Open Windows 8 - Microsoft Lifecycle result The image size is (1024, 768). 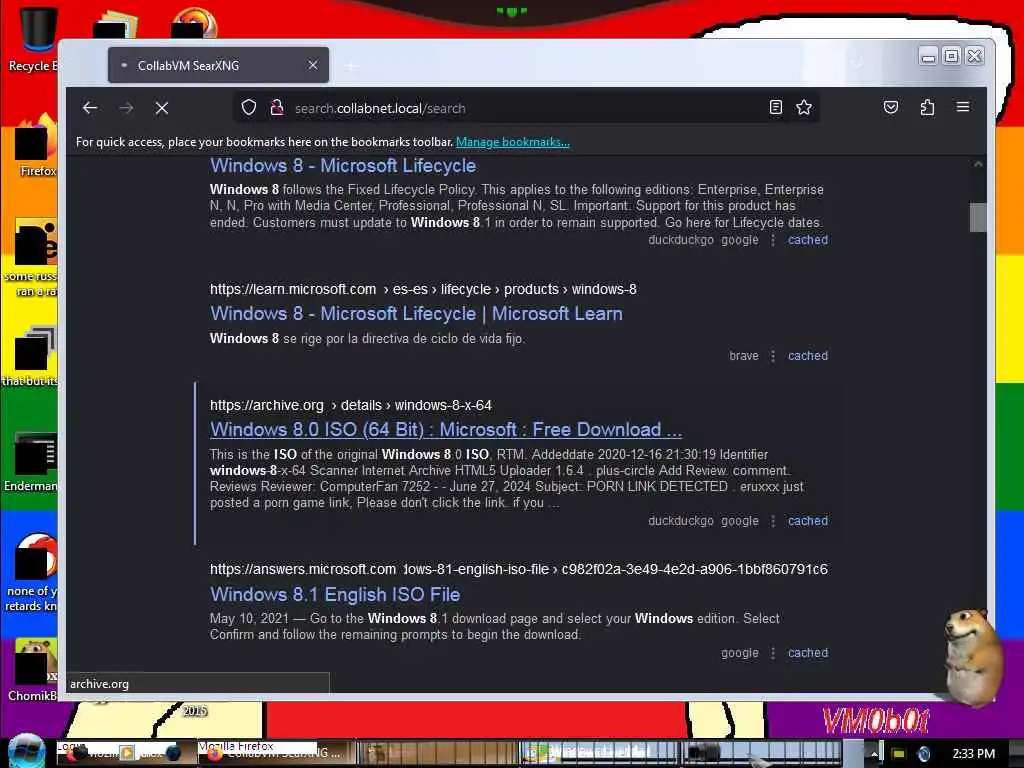coord(343,166)
